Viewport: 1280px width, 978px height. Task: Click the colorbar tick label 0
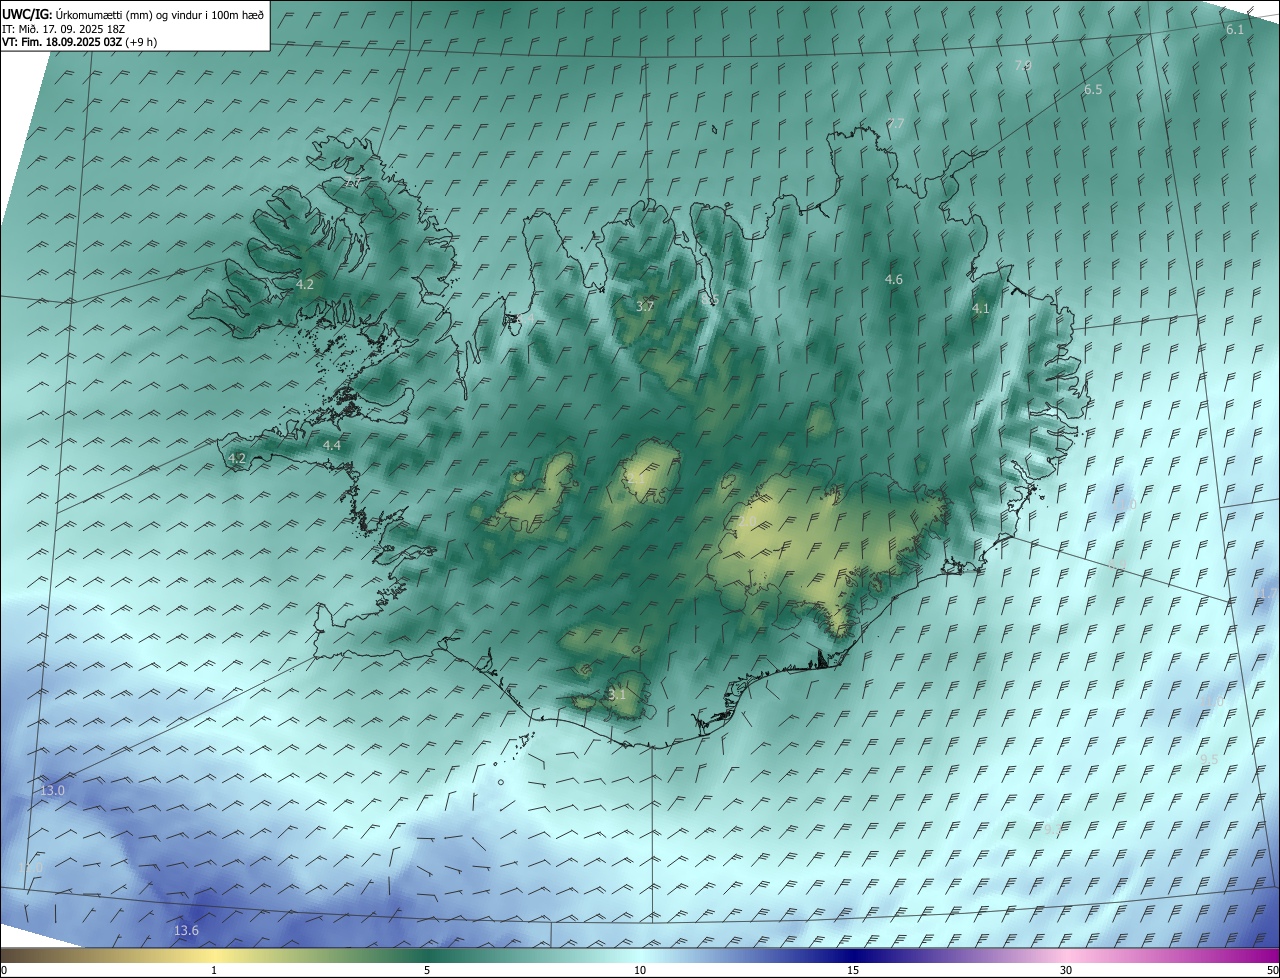tap(4, 971)
